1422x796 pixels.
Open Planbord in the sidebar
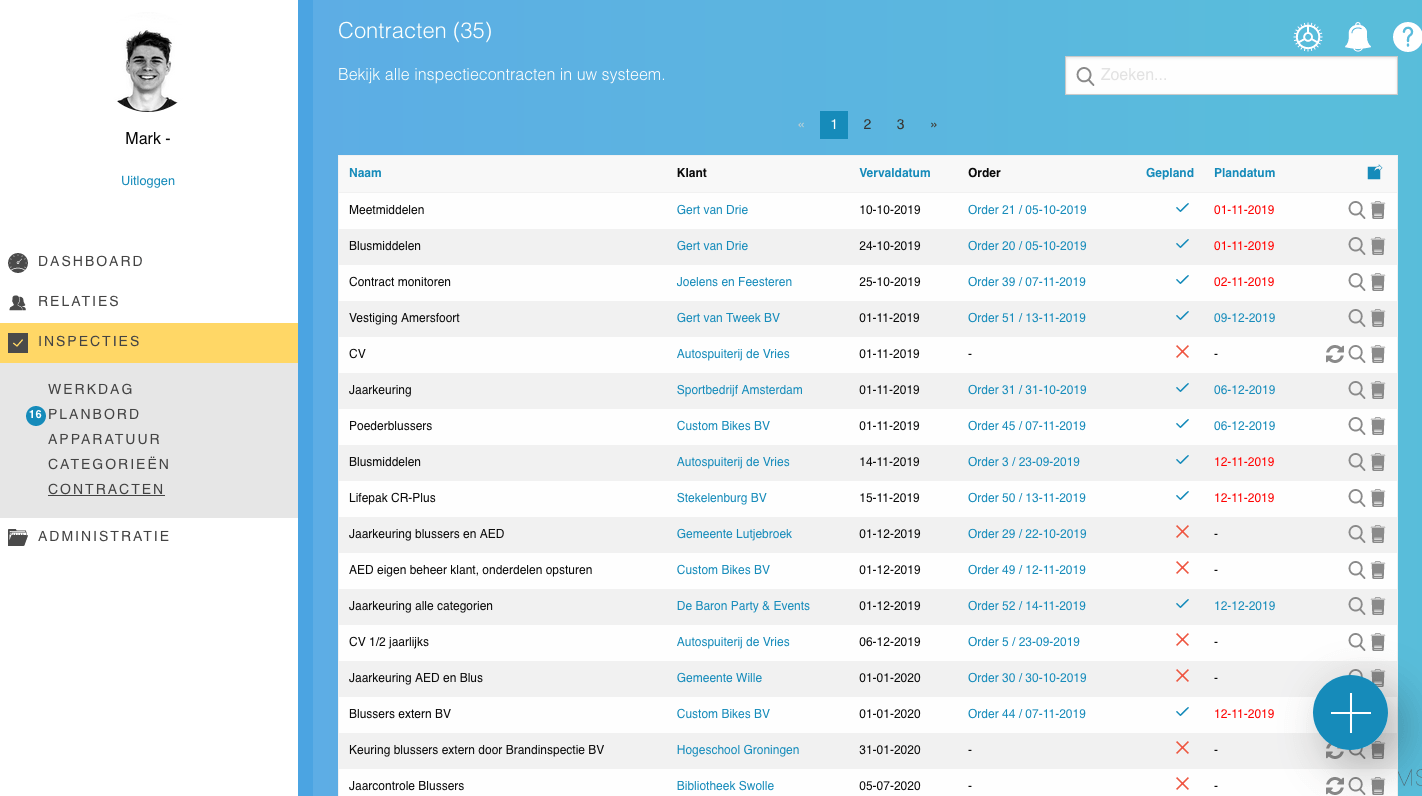tap(94, 414)
